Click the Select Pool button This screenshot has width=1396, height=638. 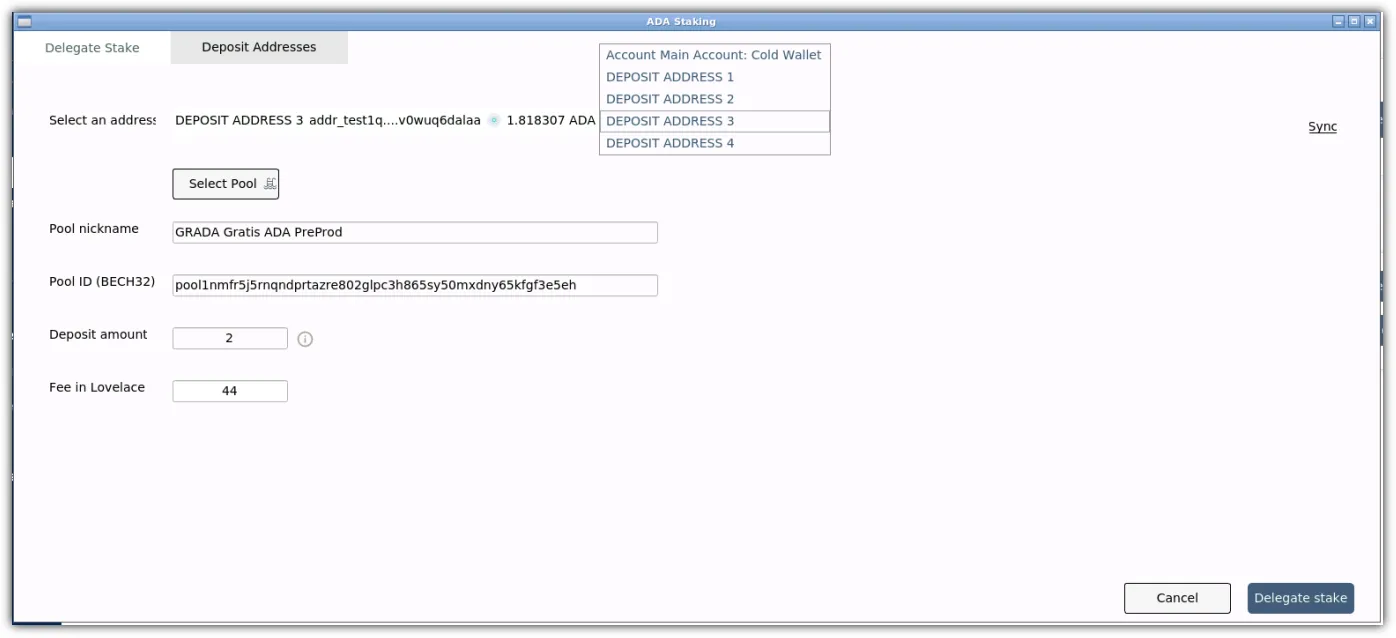[226, 184]
